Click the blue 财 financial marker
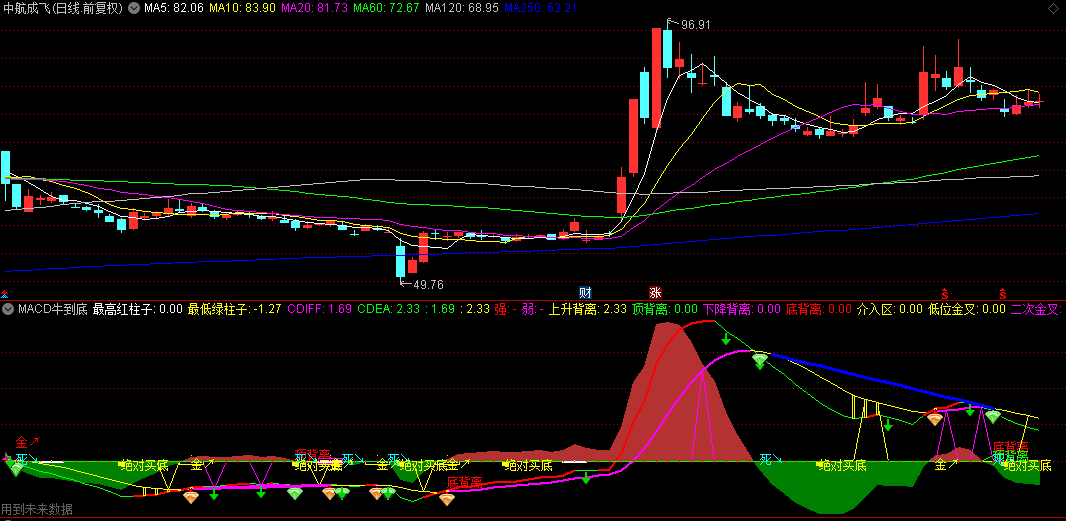 pos(585,293)
